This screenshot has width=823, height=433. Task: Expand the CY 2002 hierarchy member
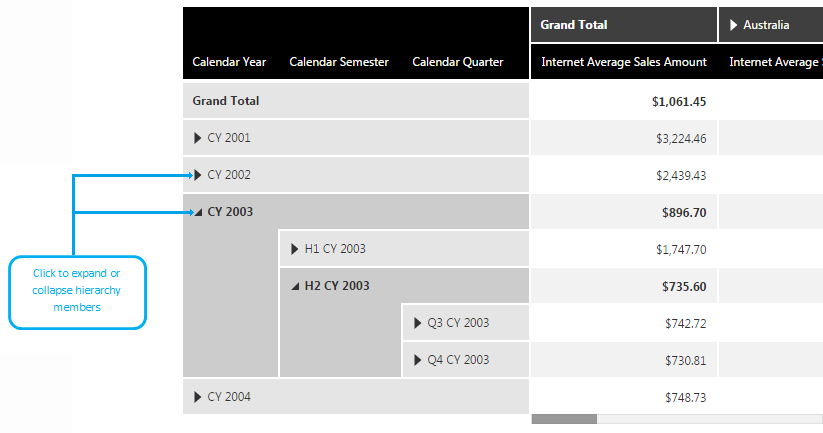tap(197, 175)
